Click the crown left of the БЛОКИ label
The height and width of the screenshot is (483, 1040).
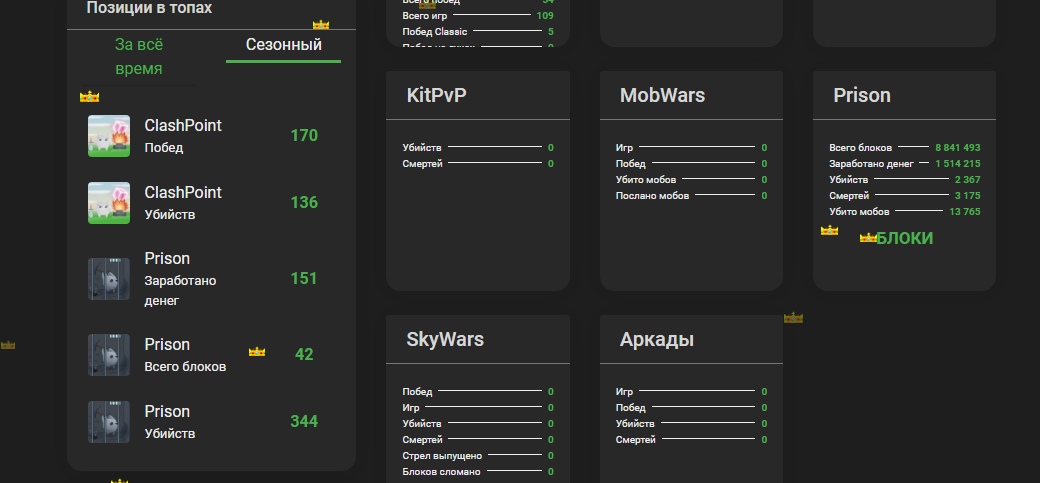tap(868, 238)
